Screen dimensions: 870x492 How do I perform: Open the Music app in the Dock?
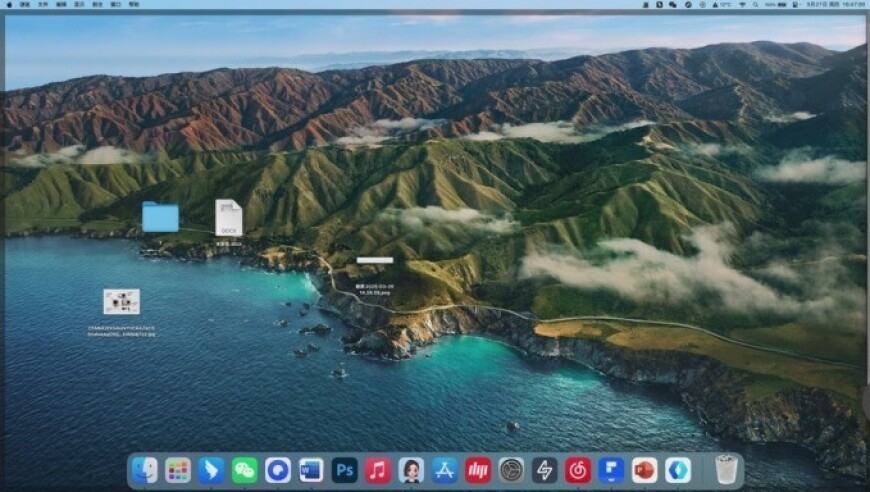point(378,470)
